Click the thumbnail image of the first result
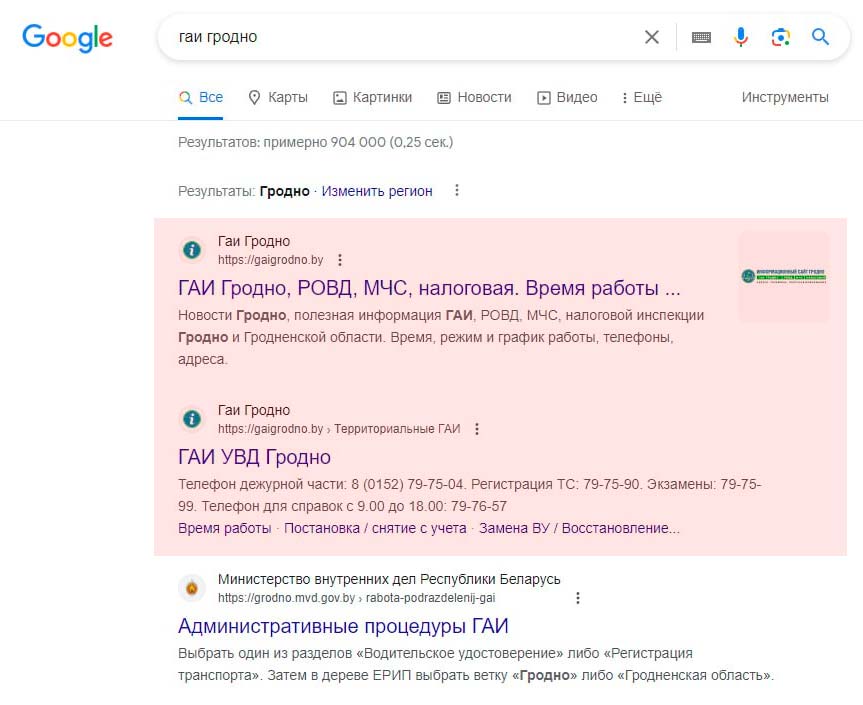 coord(783,277)
